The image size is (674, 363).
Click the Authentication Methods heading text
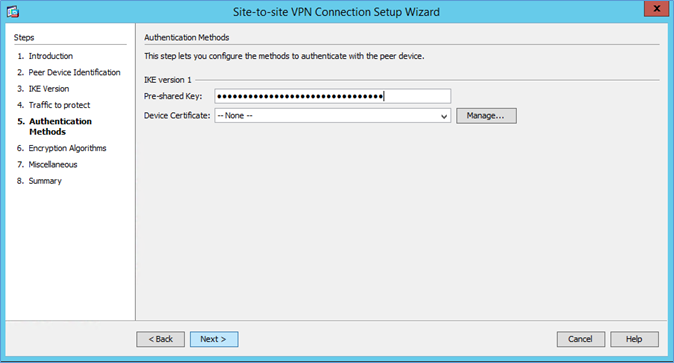point(187,37)
